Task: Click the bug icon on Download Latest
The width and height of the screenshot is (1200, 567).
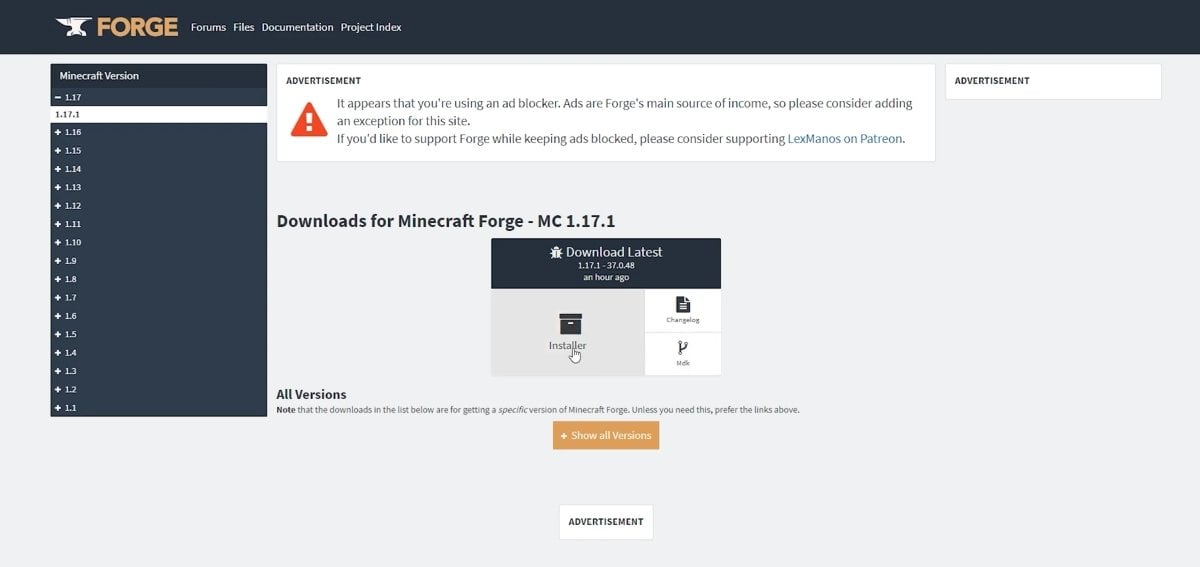Action: (x=556, y=253)
